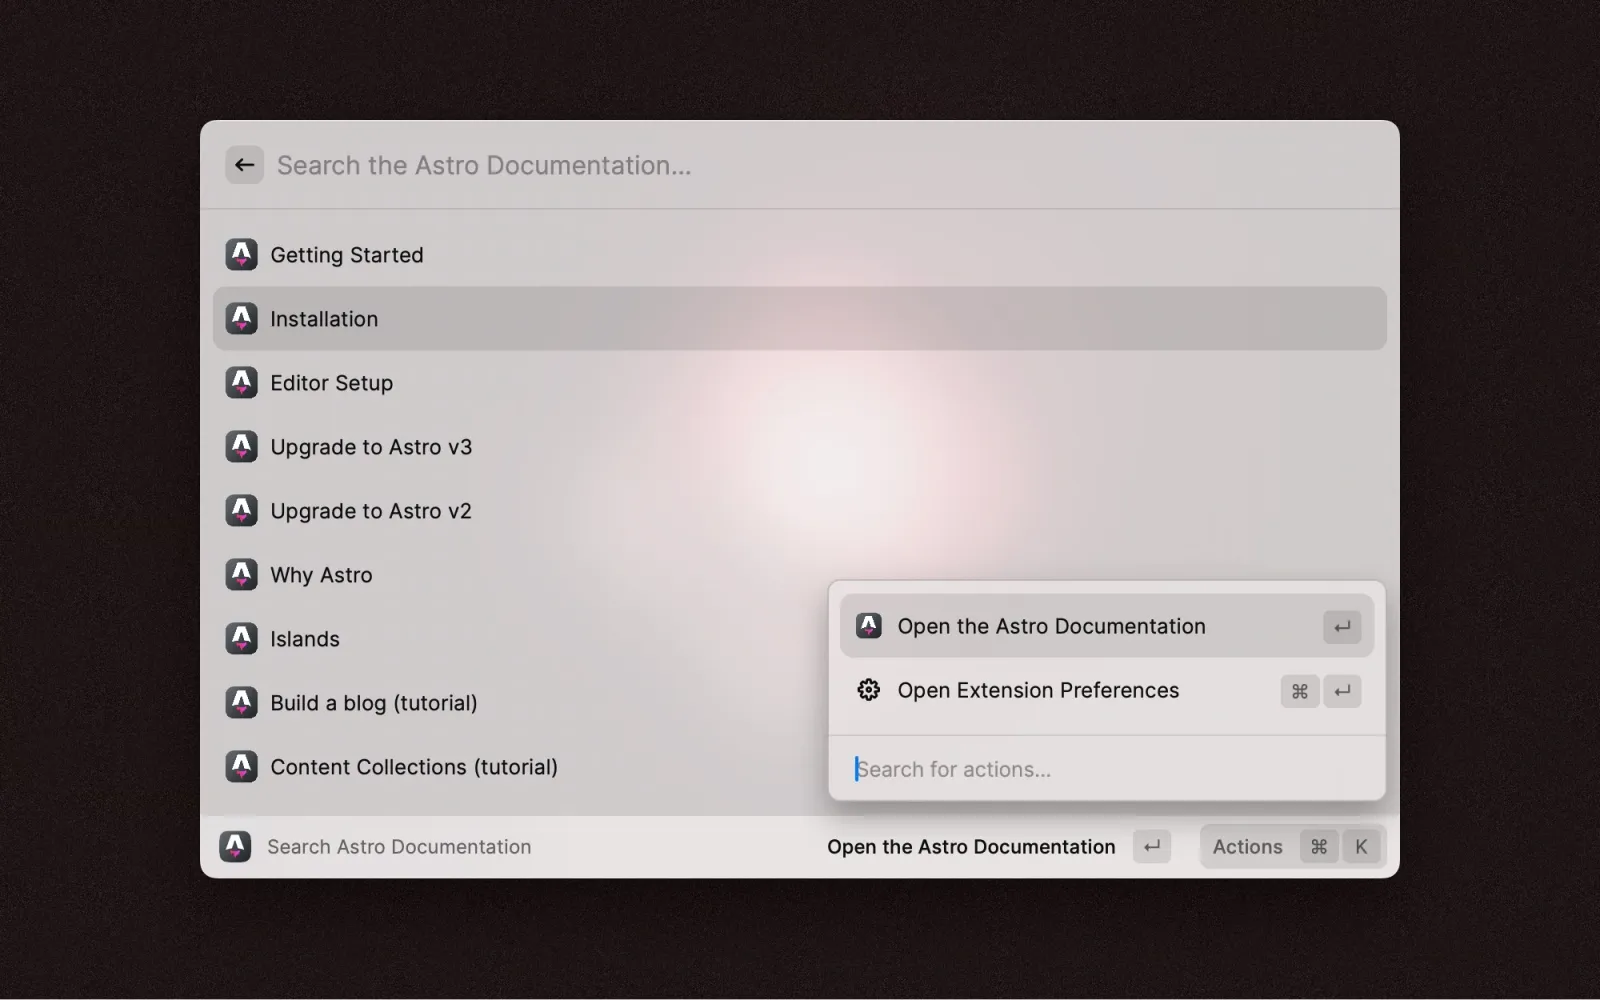This screenshot has width=1600, height=1000.
Task: Click the Astro icon next to Islands
Action: (x=241, y=639)
